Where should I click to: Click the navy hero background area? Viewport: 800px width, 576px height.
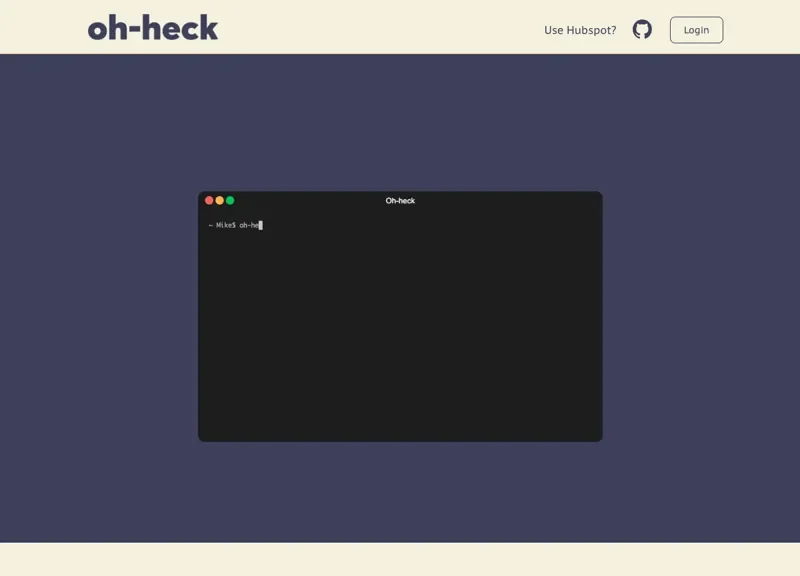click(x=100, y=300)
